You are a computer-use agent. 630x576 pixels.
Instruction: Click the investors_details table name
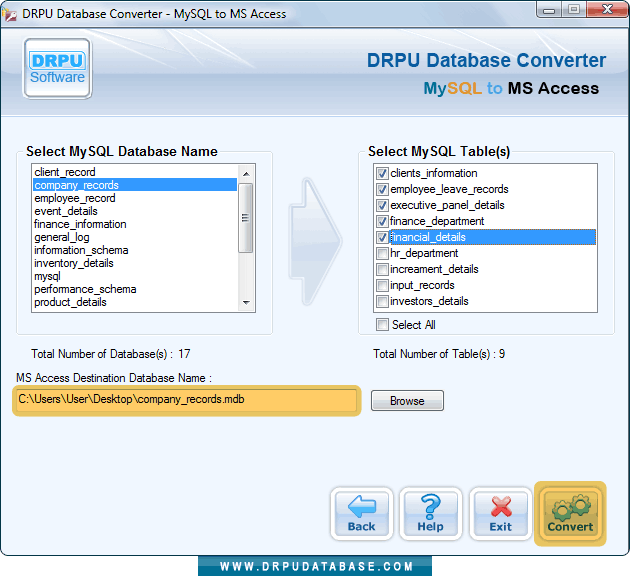click(429, 301)
